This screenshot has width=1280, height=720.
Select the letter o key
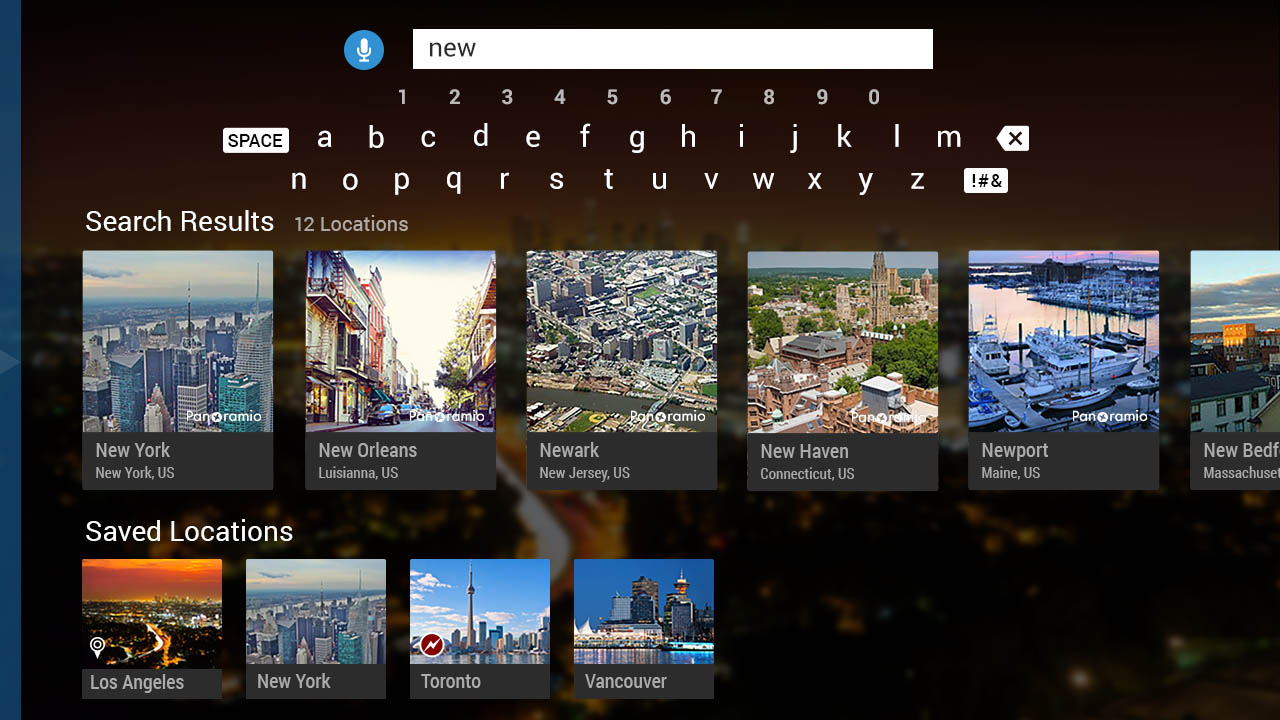point(350,180)
